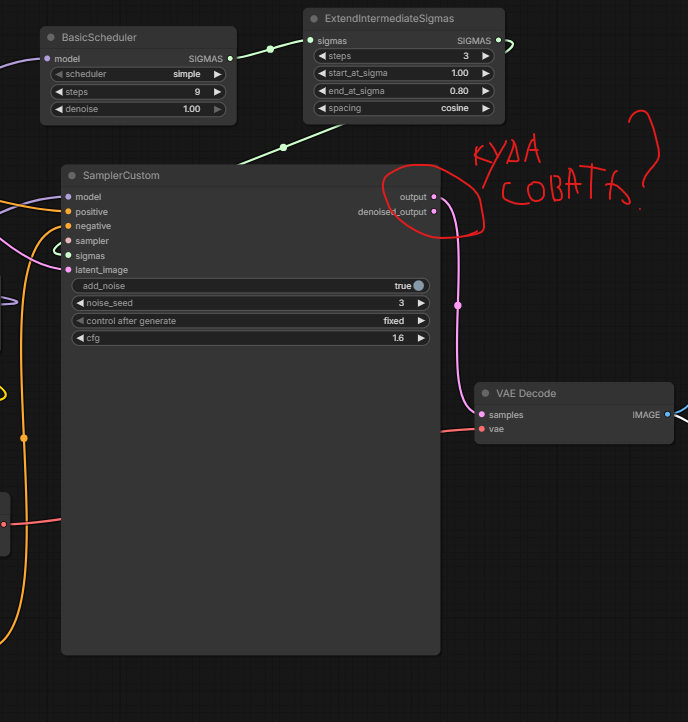Decrease cfg value with left arrow
Screen dimensions: 688x722
coord(80,338)
